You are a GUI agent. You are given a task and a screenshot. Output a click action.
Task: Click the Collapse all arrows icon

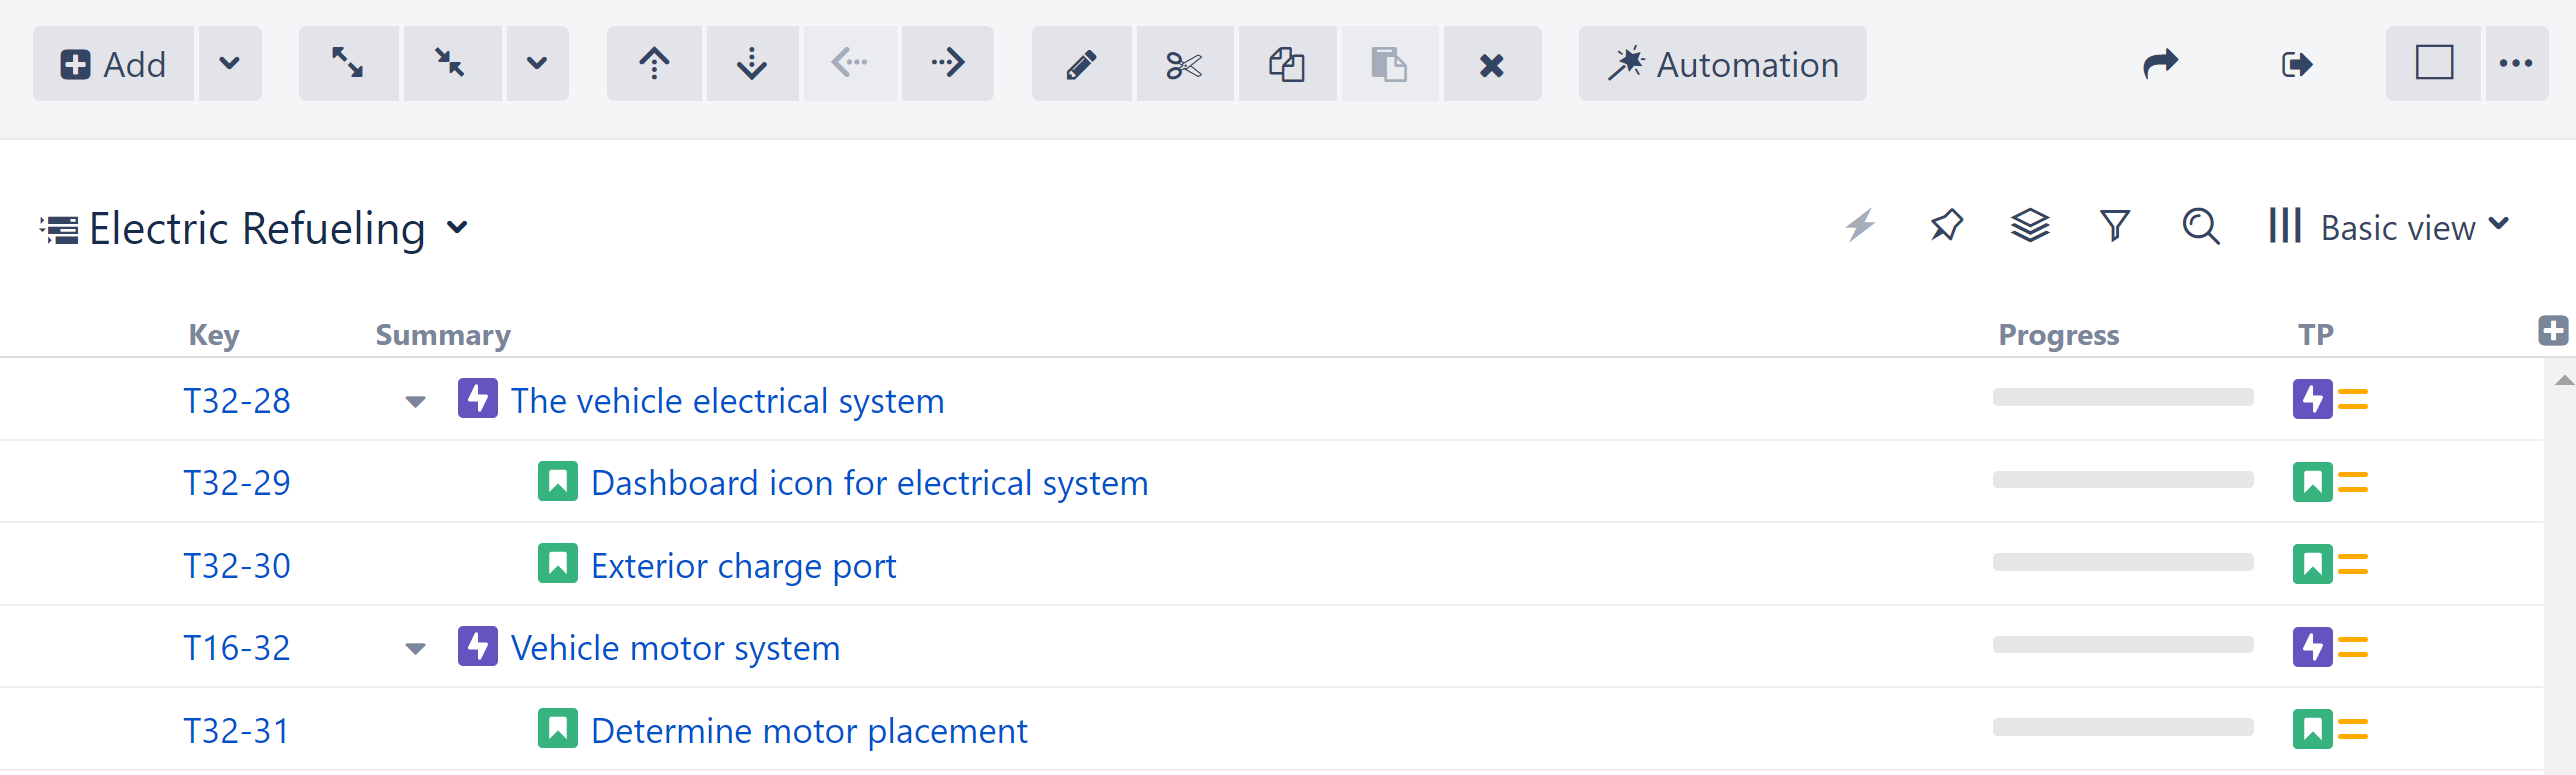coord(451,64)
